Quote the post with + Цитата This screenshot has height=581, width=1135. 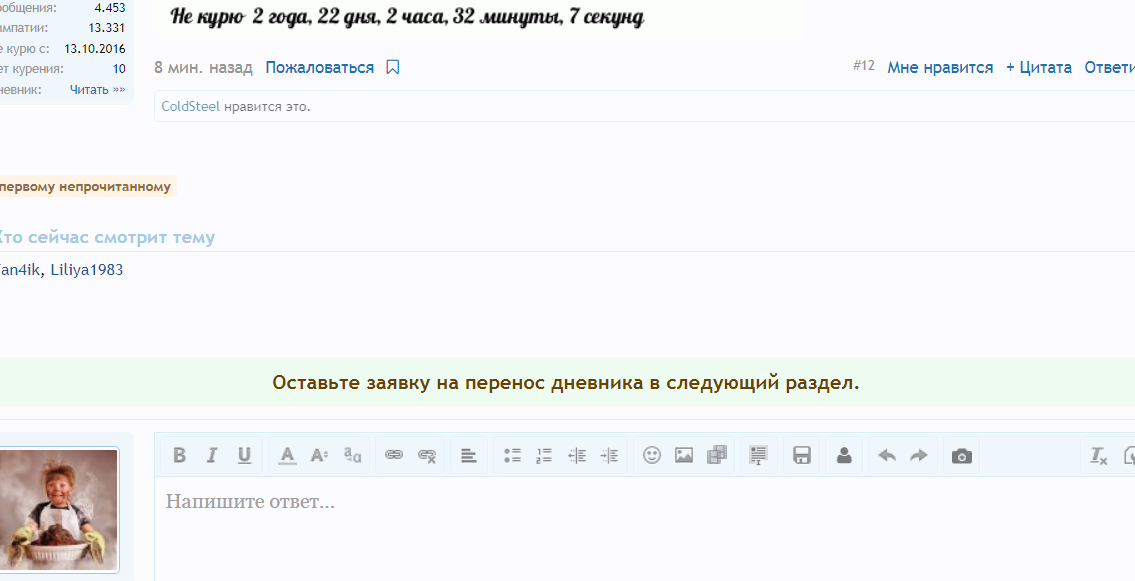(x=1039, y=67)
